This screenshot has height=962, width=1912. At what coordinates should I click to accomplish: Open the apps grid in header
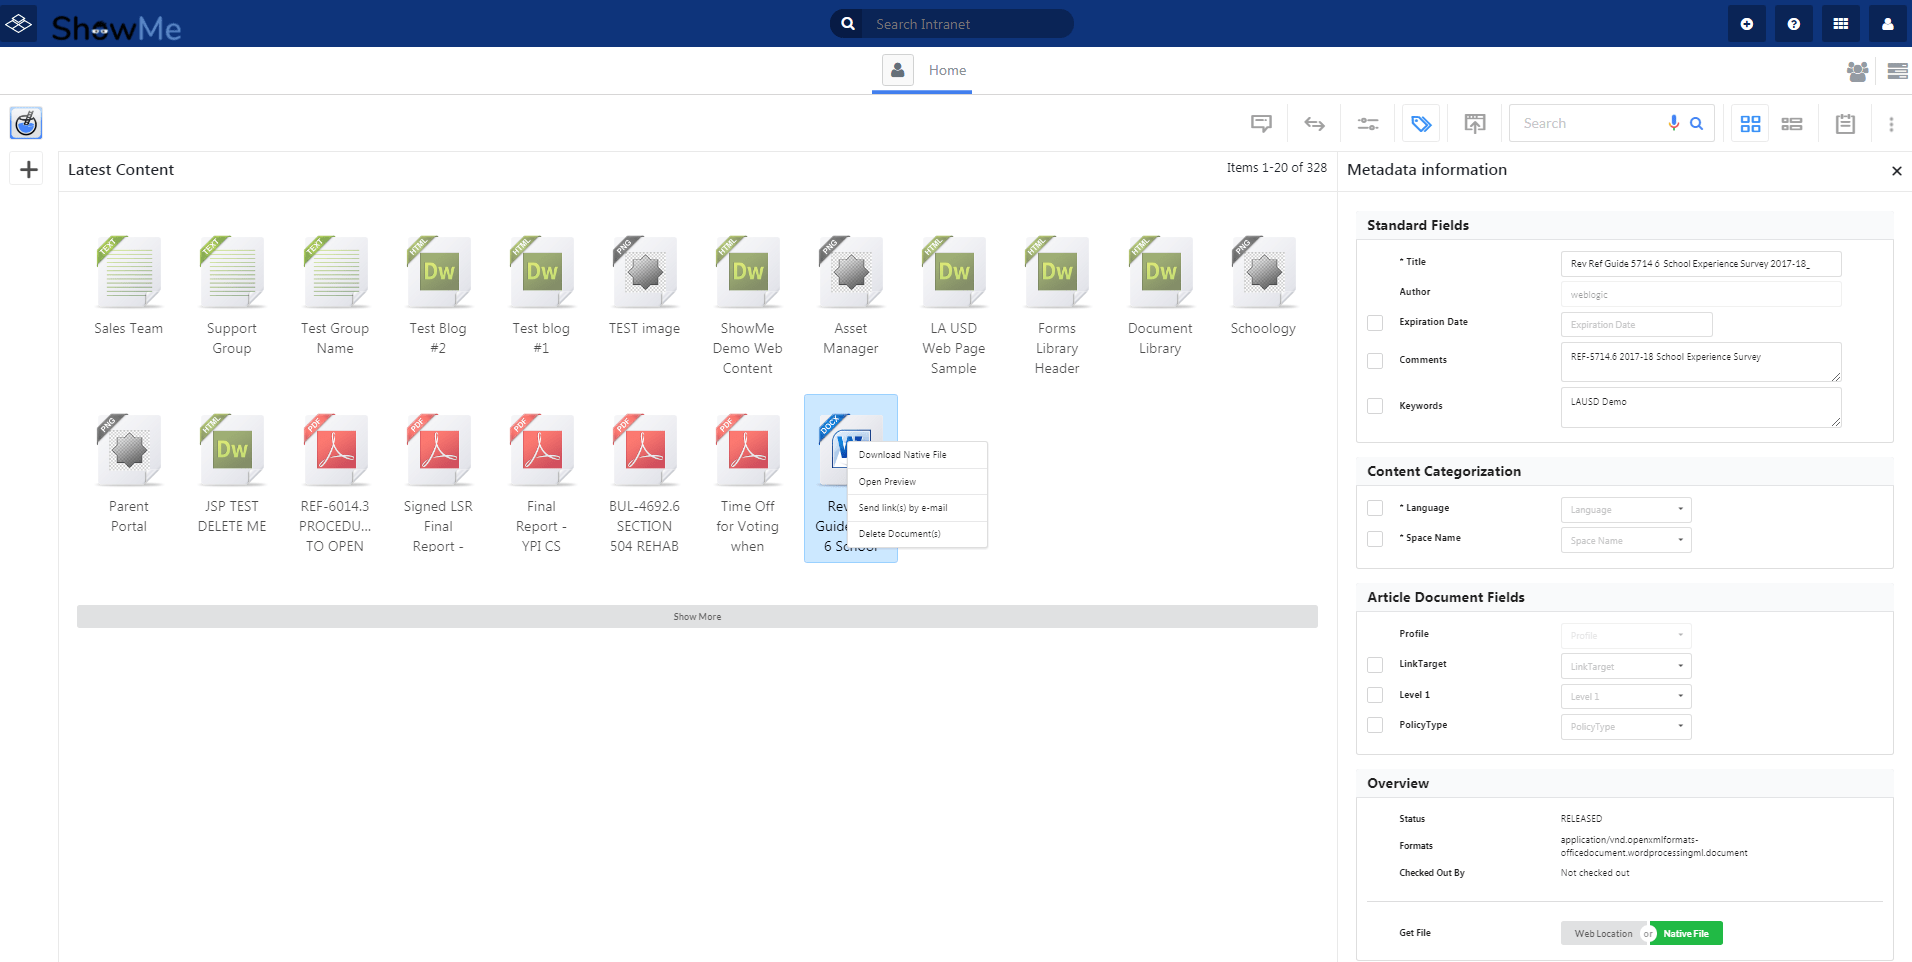[x=1840, y=24]
